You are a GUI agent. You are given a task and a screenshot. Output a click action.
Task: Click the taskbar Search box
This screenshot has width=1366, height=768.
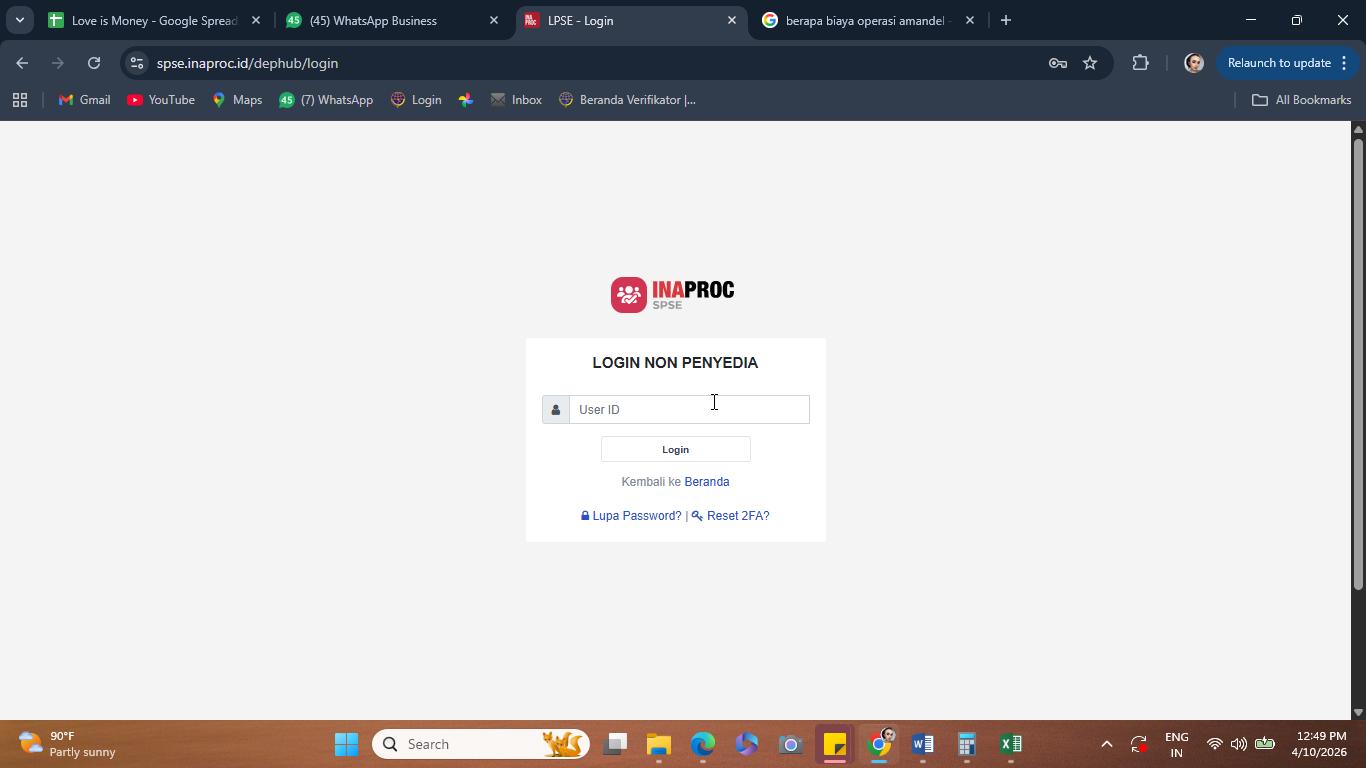481,744
